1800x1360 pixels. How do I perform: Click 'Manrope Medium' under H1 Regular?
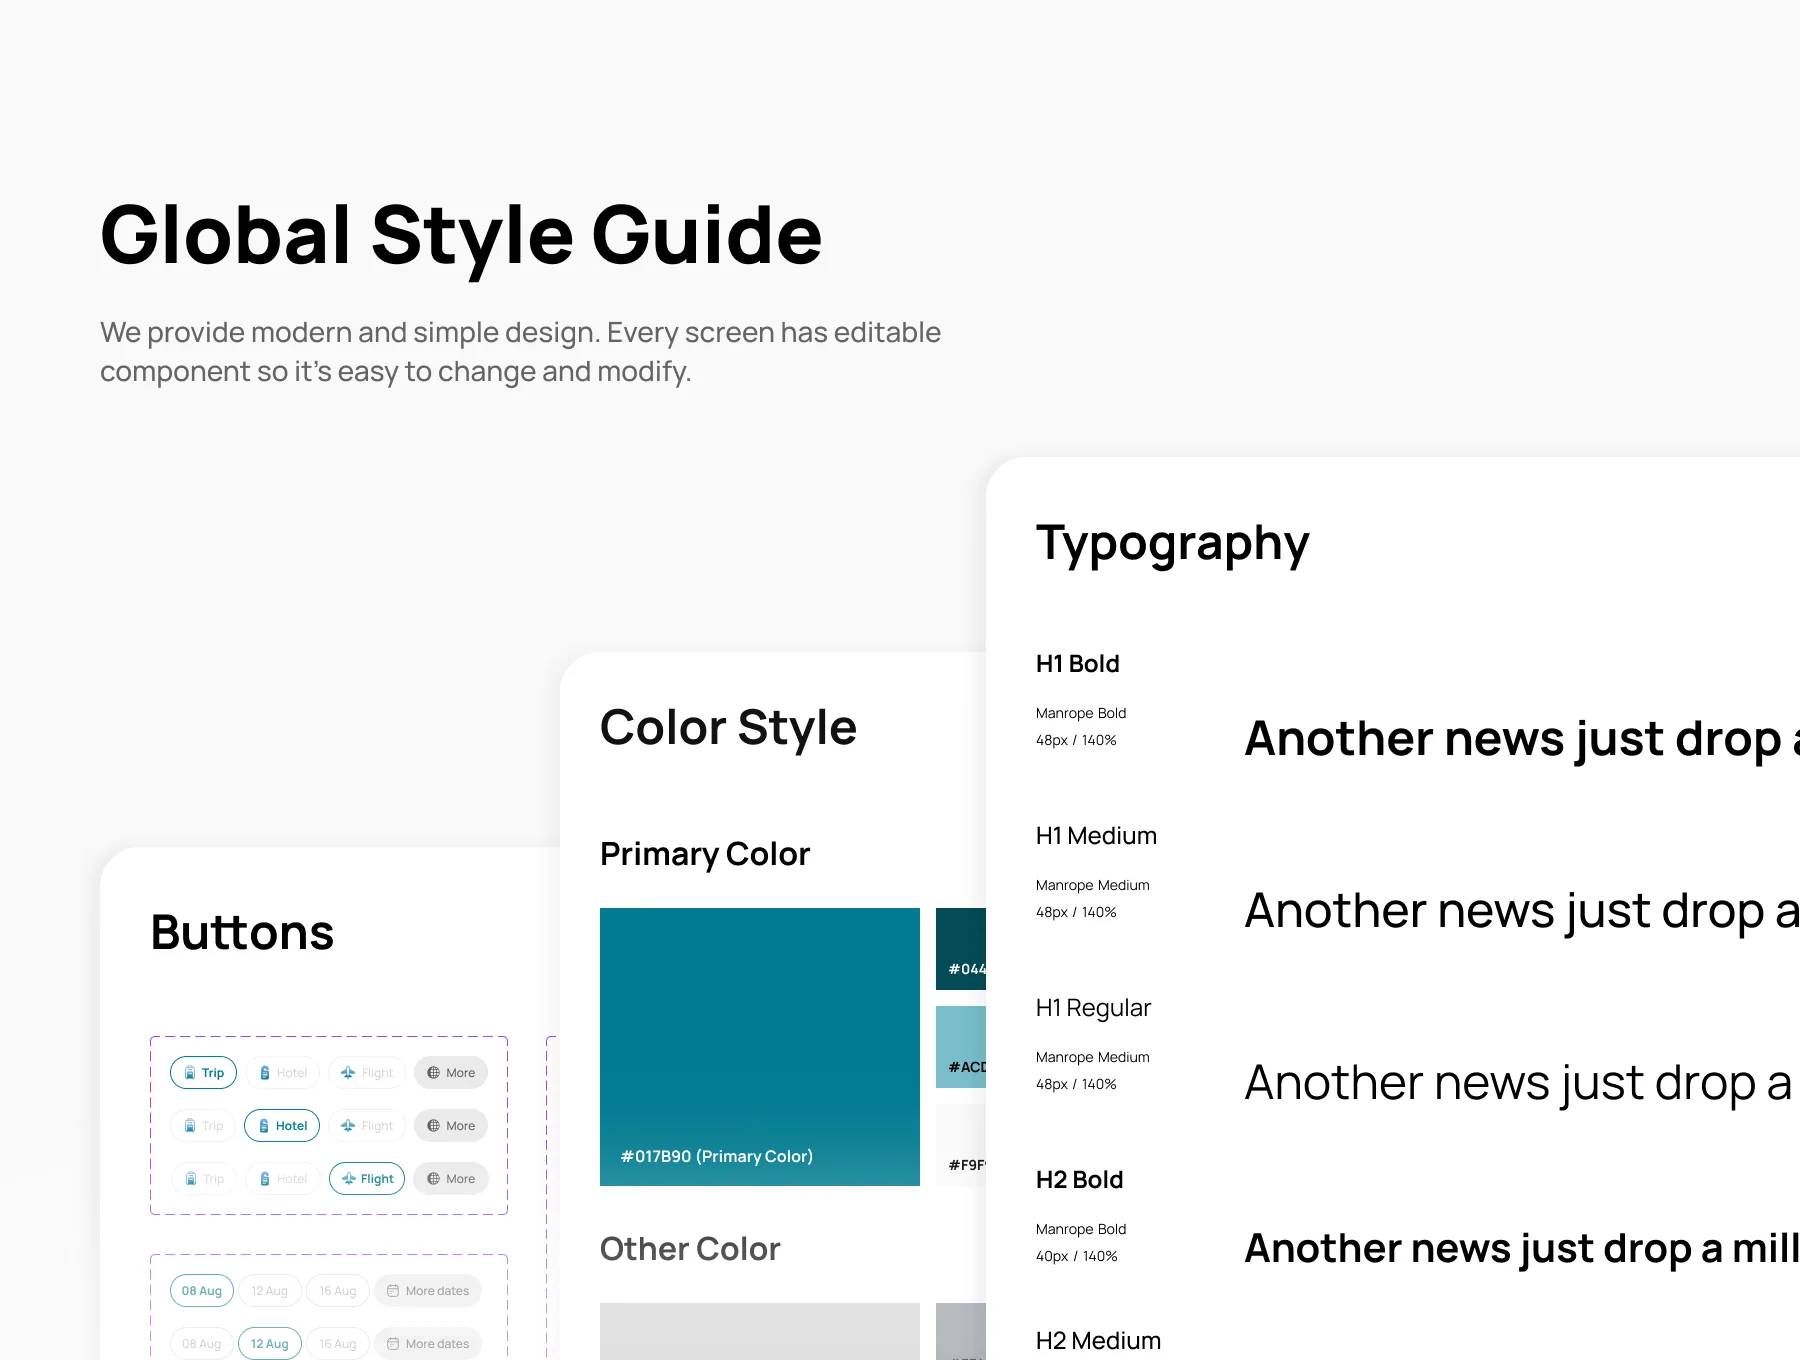[1093, 1057]
